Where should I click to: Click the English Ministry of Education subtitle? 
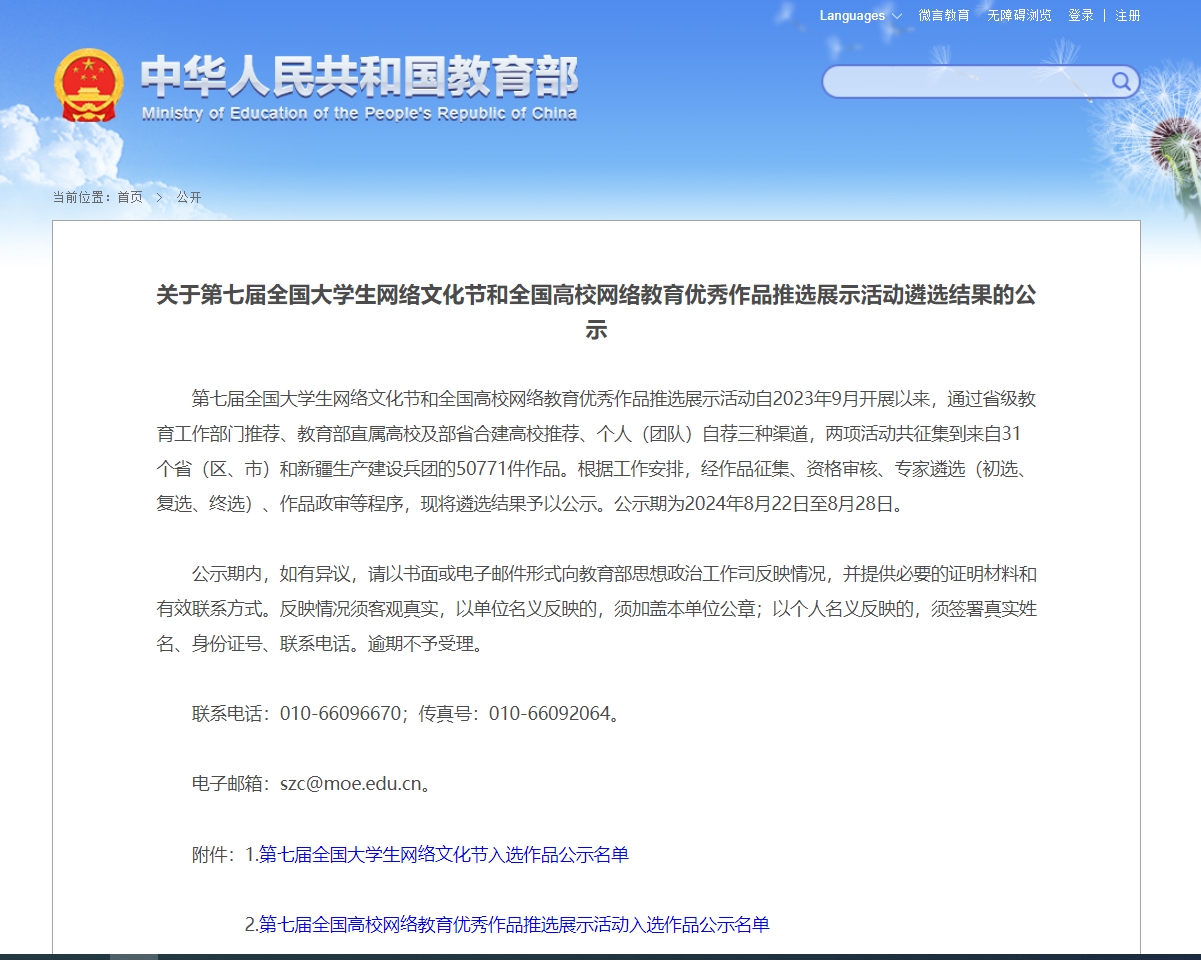tap(359, 114)
